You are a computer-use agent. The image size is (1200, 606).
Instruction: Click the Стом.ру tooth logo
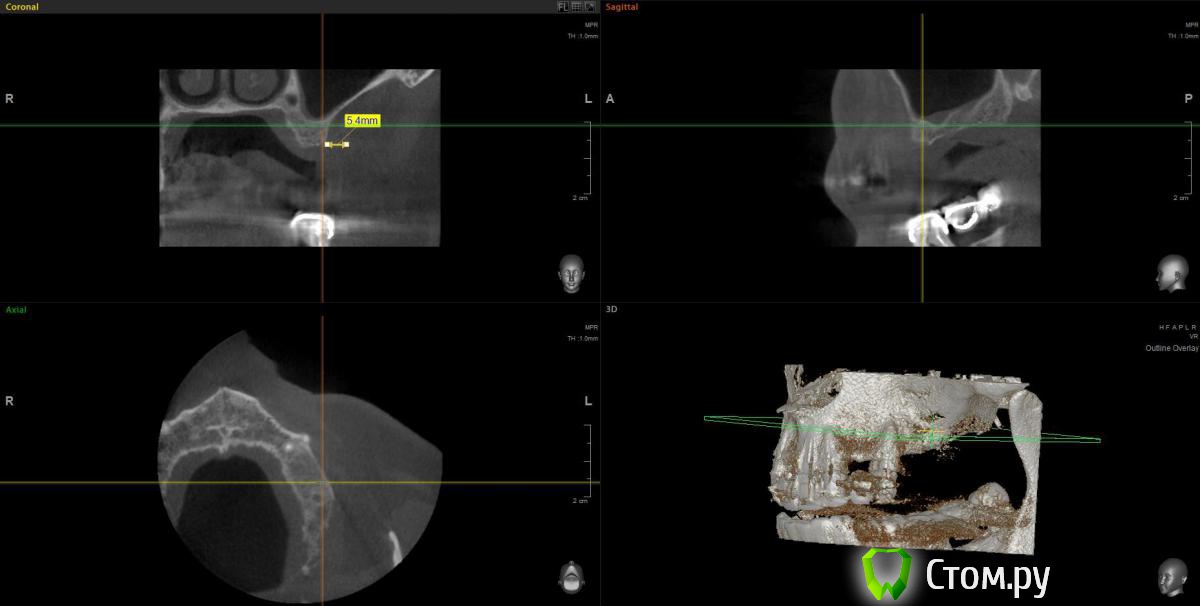(x=885, y=575)
